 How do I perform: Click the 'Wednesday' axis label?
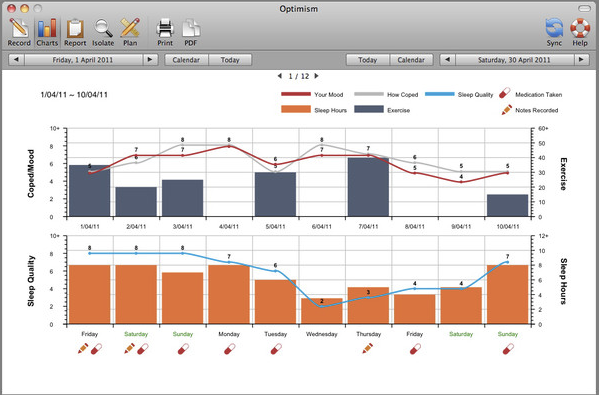[x=322, y=334]
